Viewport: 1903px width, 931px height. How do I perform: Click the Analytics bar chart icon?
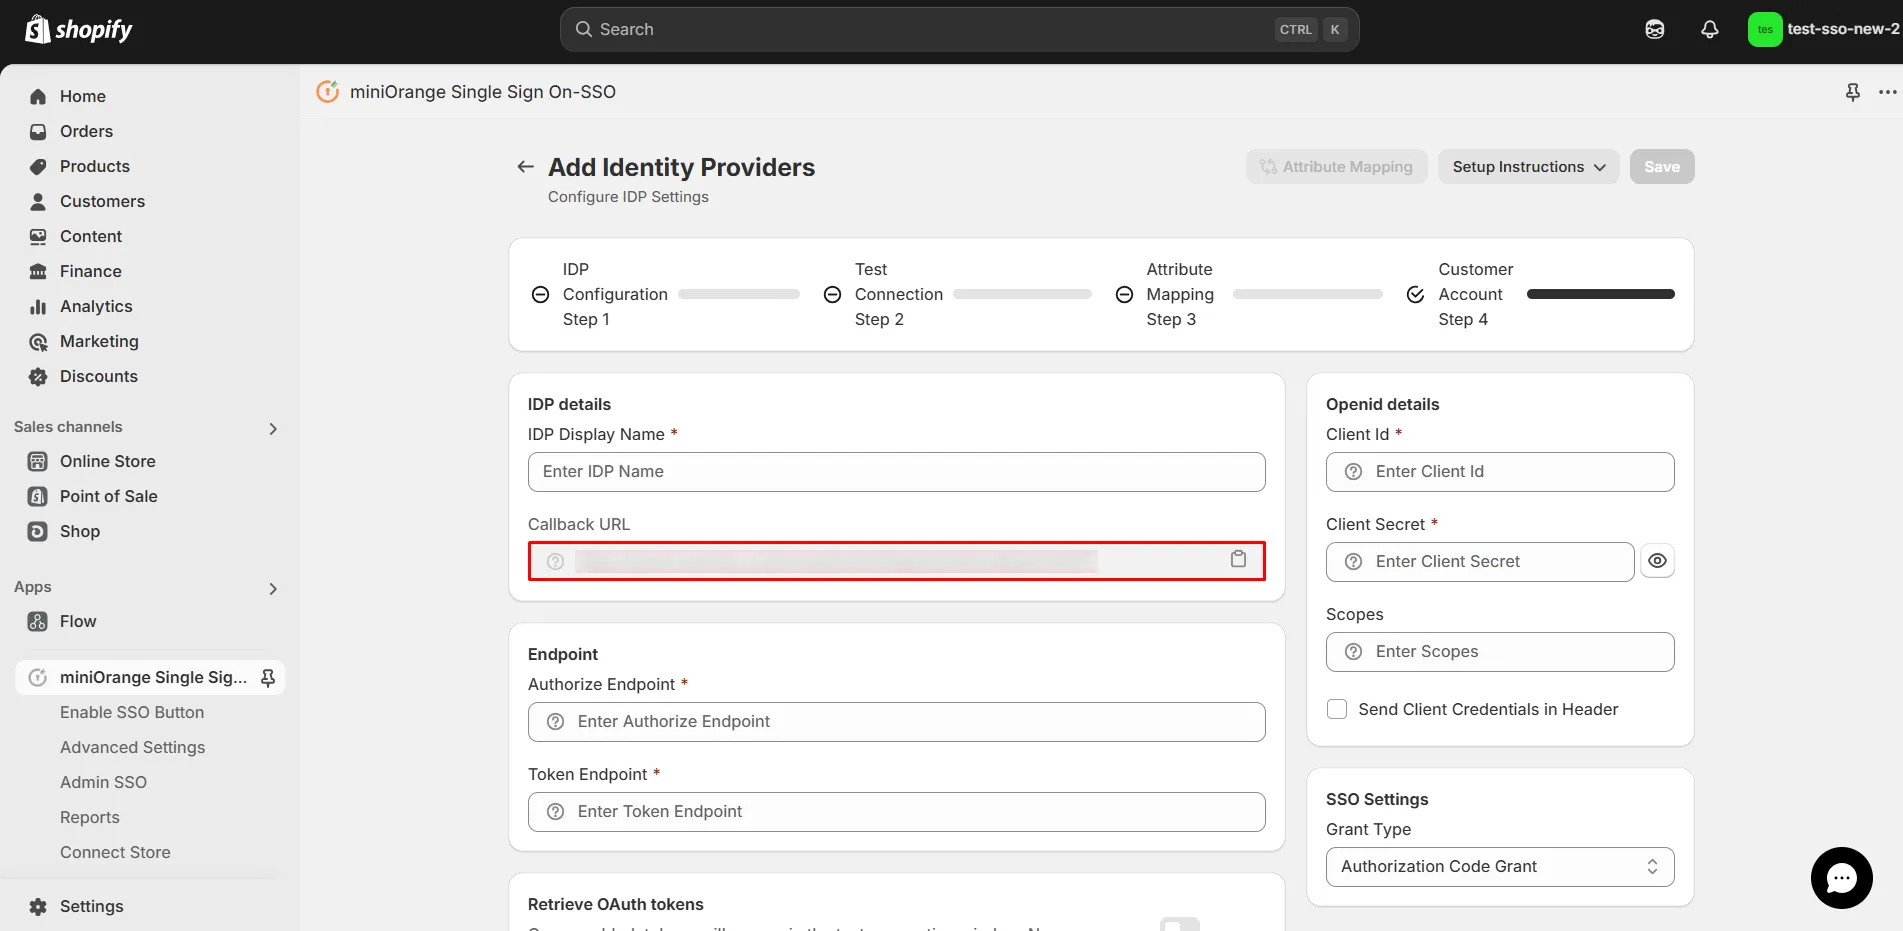pos(38,307)
